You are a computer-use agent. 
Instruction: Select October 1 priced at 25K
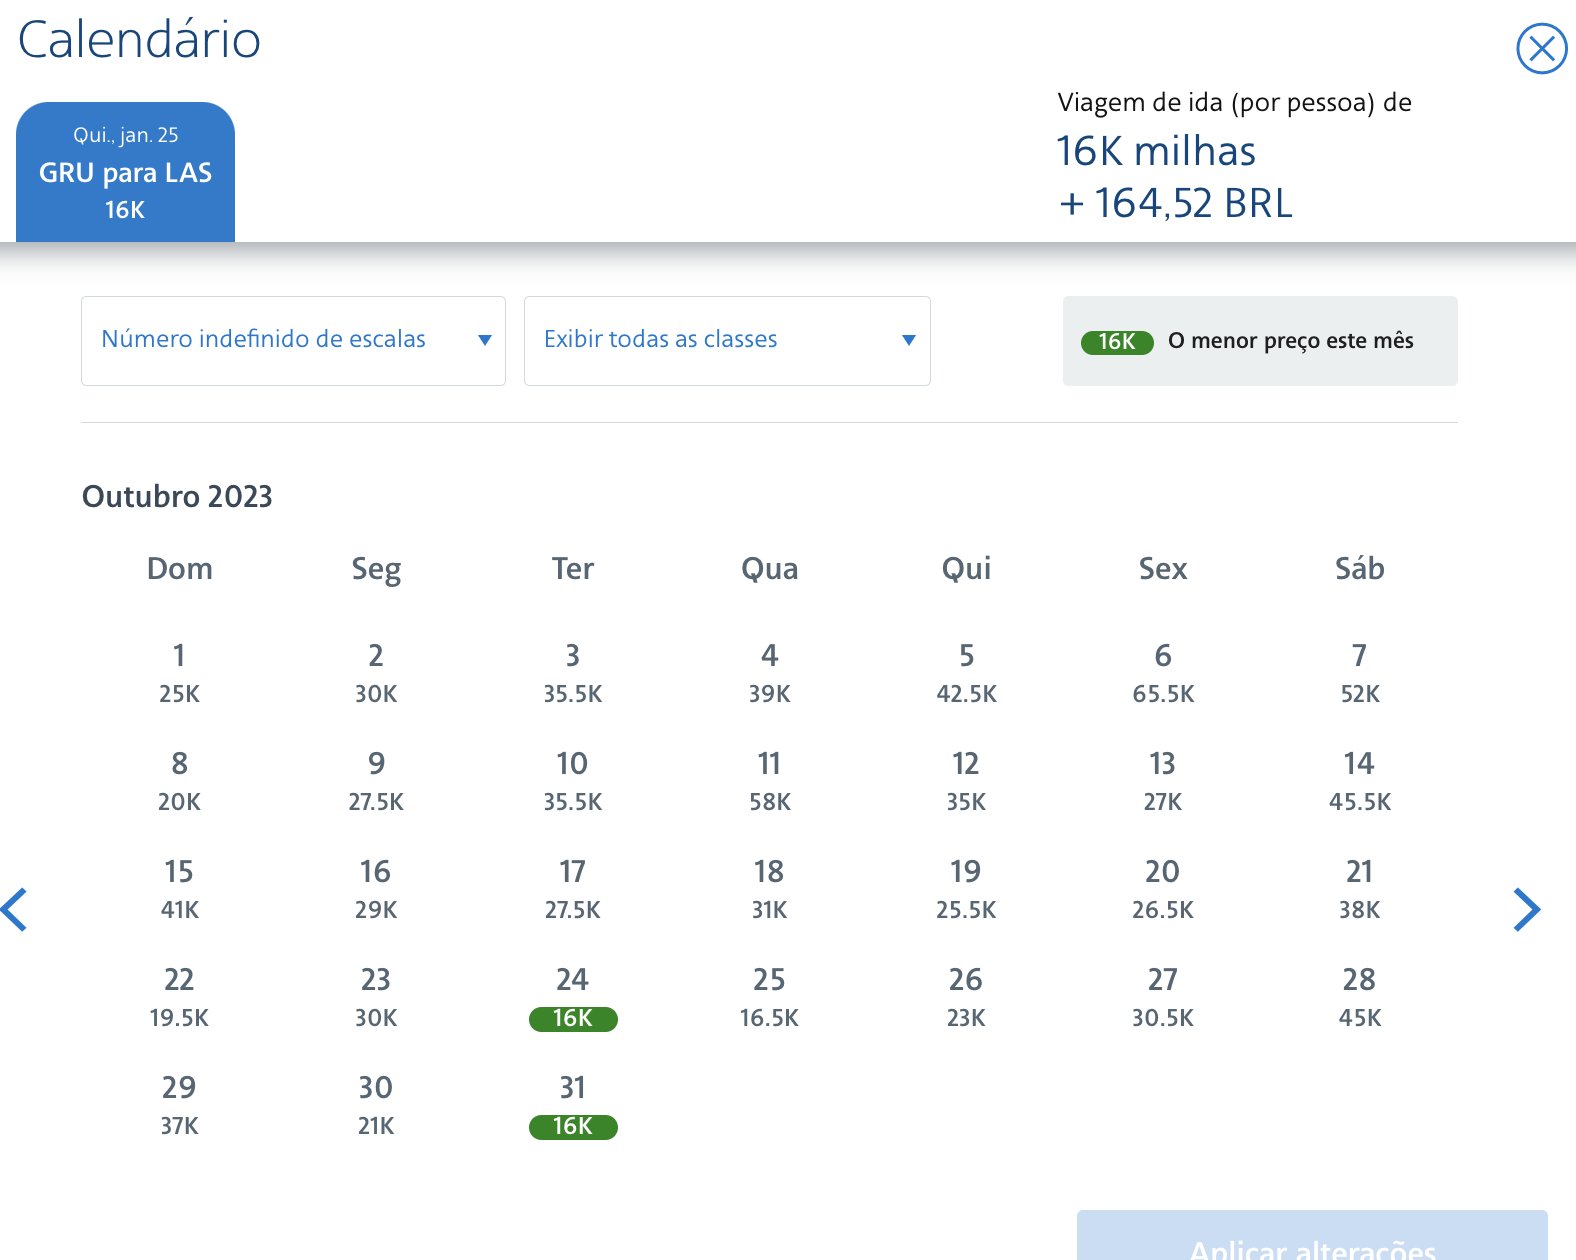click(x=179, y=674)
